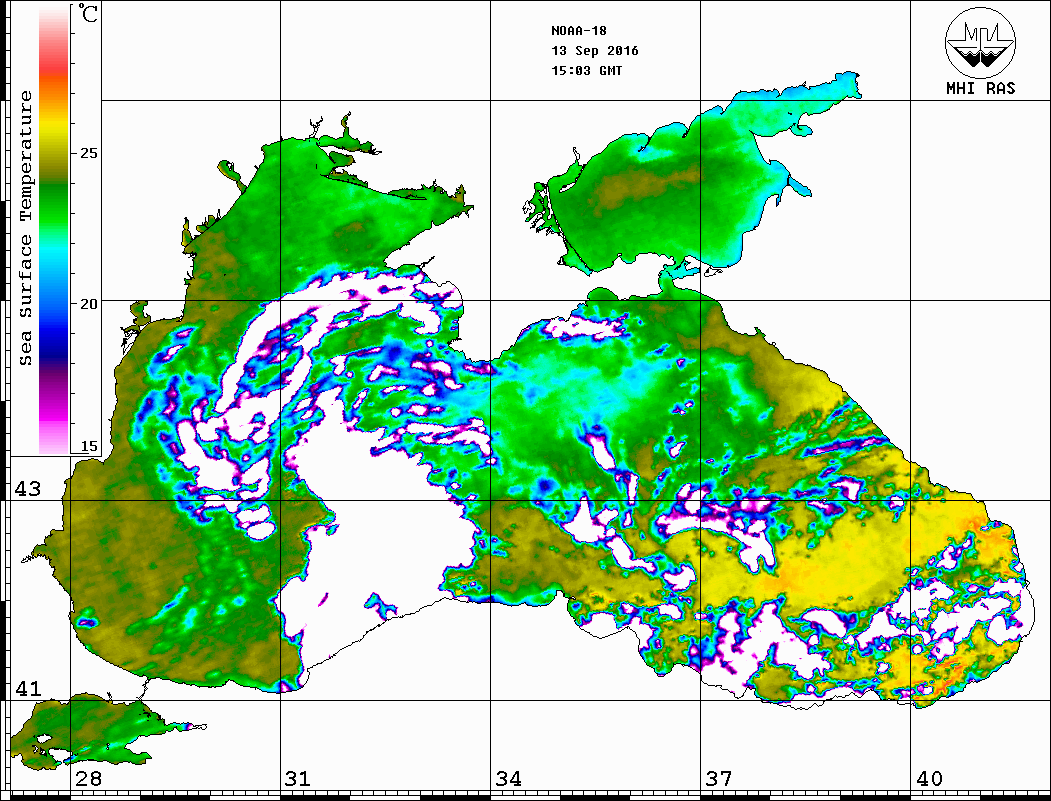
Task: Click longitude label '34'
Action: click(x=508, y=779)
